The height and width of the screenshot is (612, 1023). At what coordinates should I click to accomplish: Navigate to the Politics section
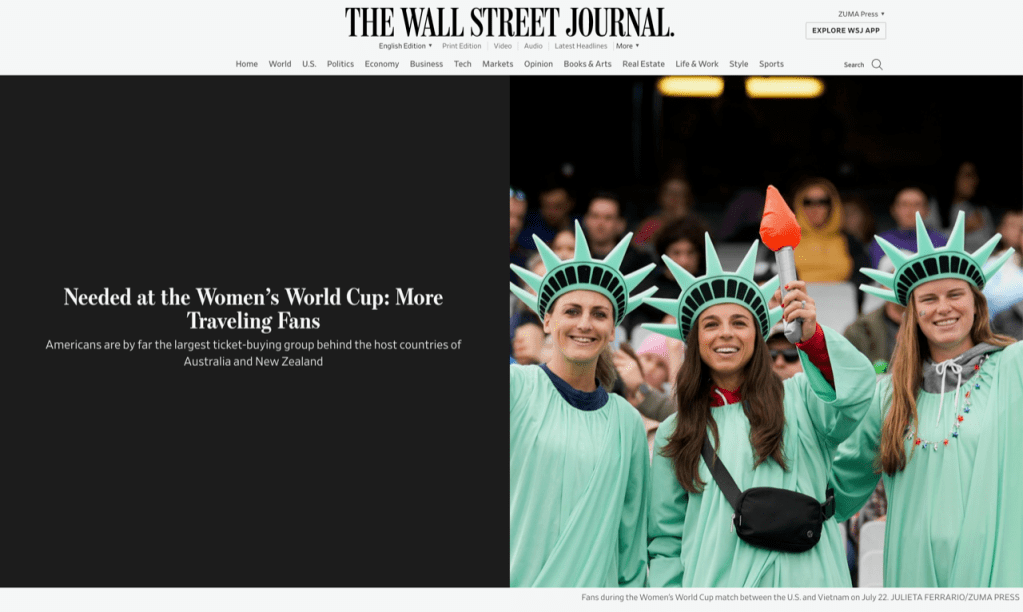pyautogui.click(x=340, y=64)
